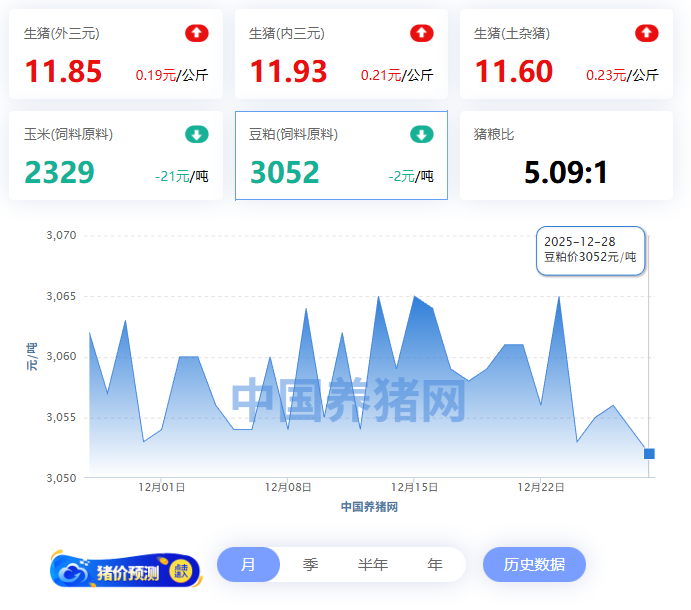Click the 生猪(内三元) price 11.93 value
This screenshot has height=610, width=691.
(x=288, y=72)
